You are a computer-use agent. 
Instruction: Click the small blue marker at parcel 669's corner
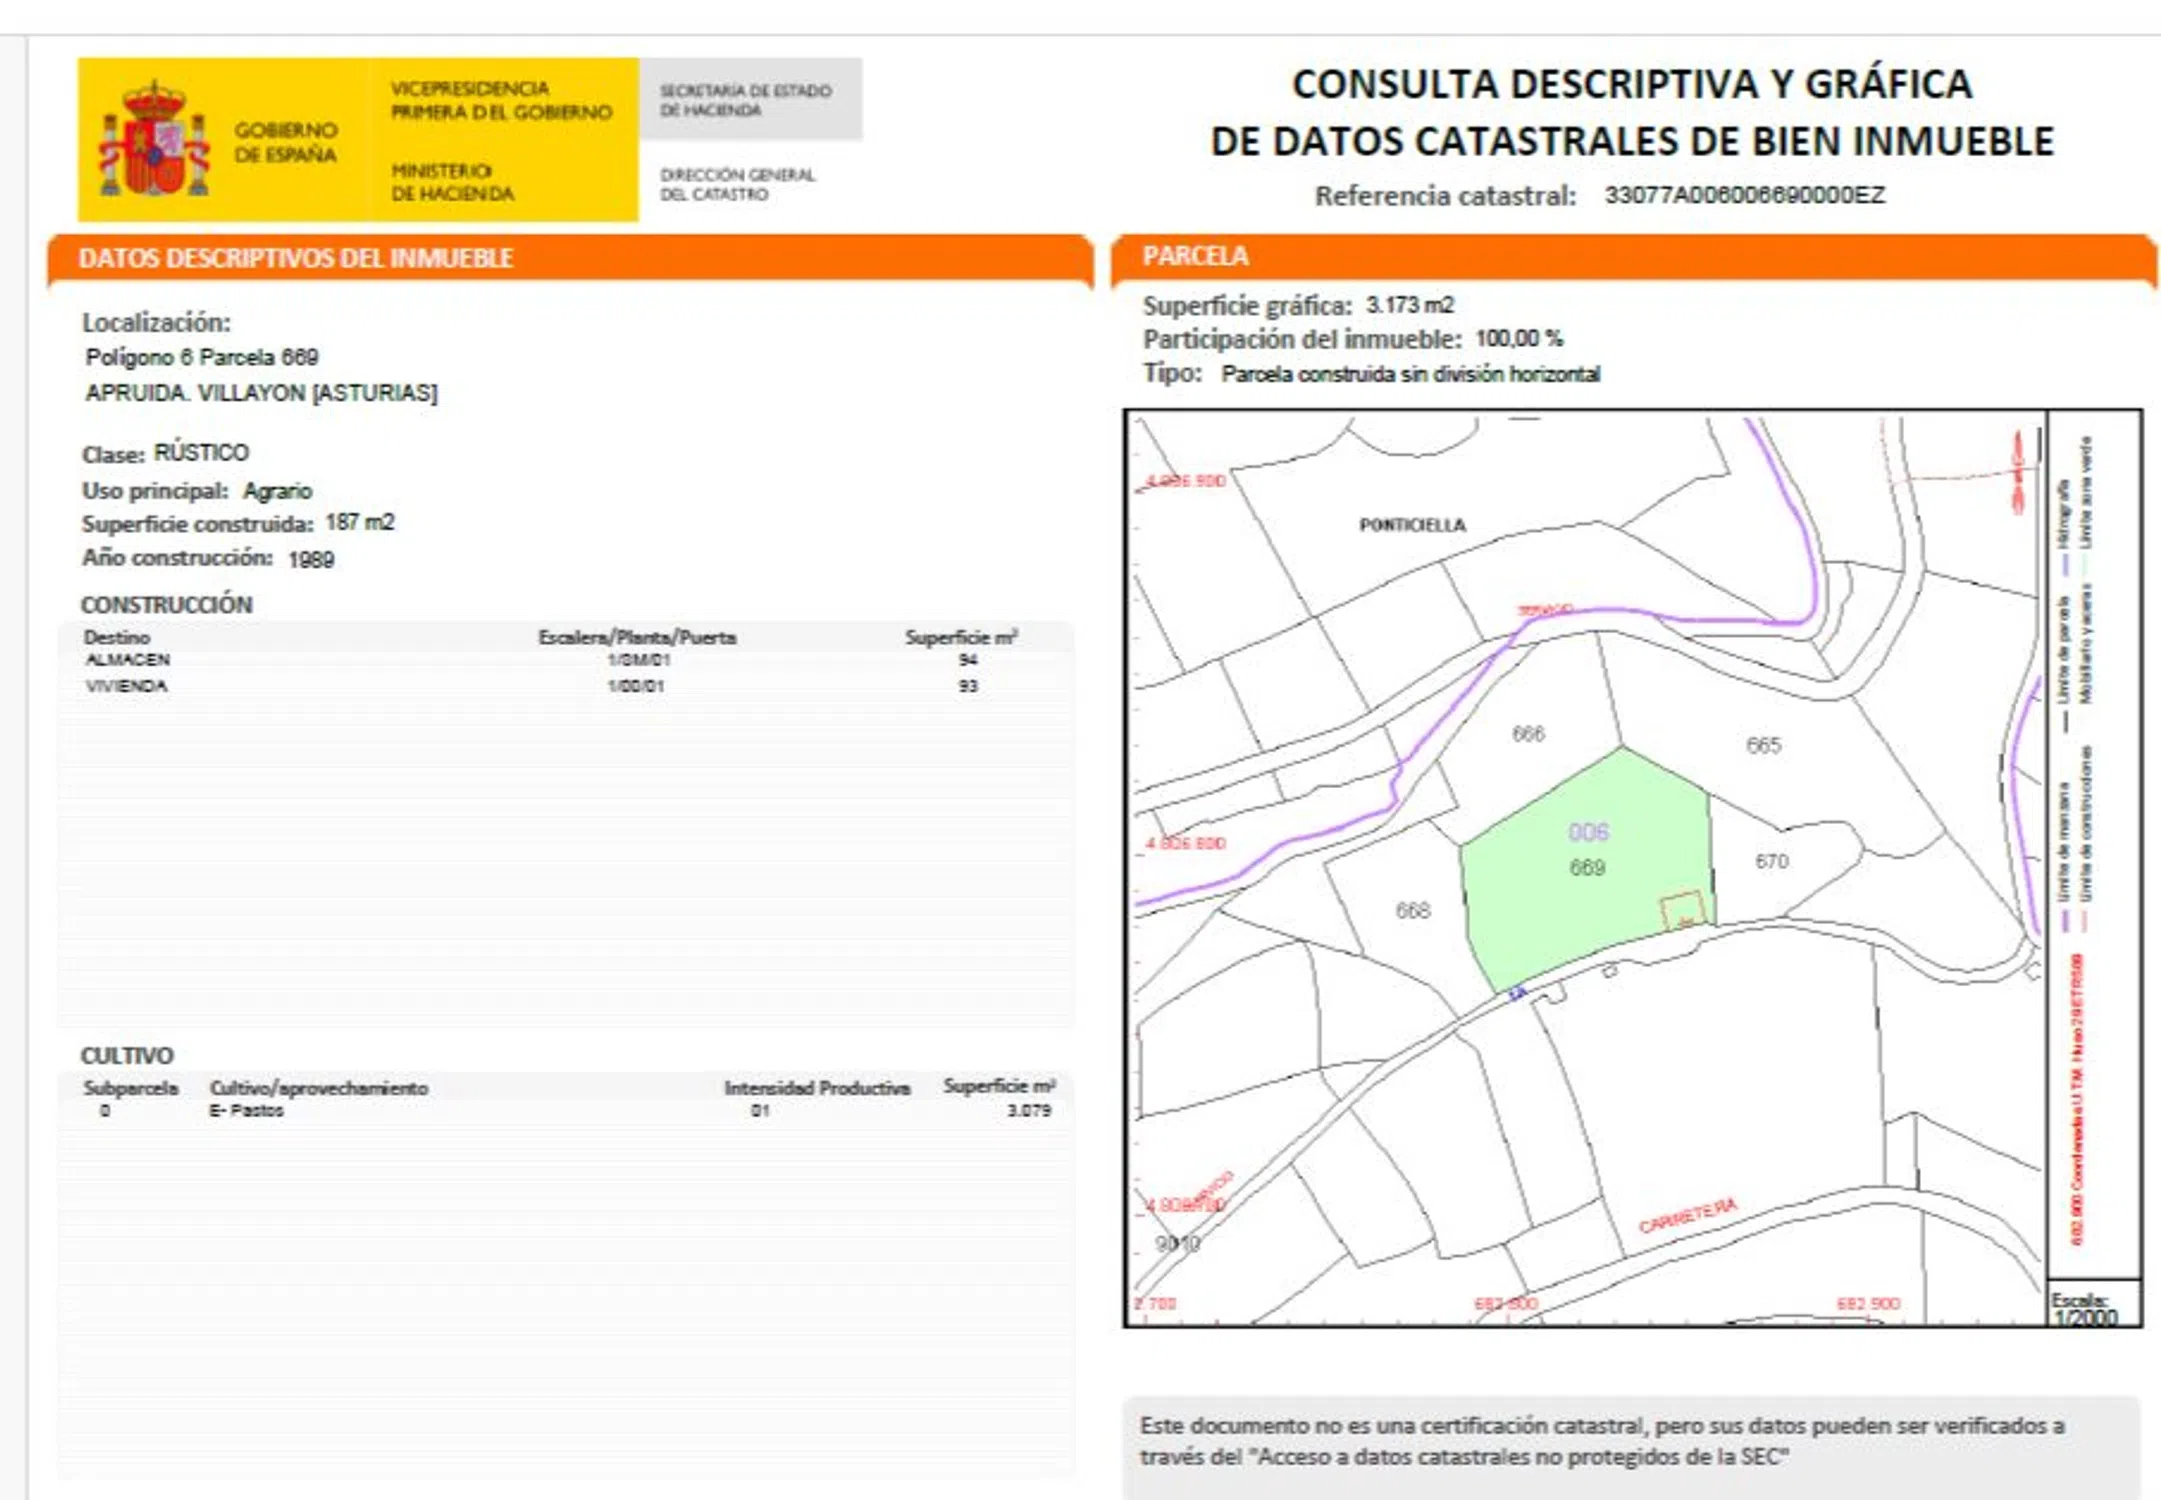point(1517,993)
